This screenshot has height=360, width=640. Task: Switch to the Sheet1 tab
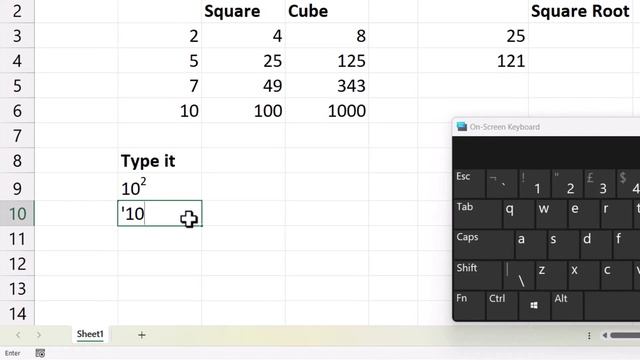(x=90, y=334)
